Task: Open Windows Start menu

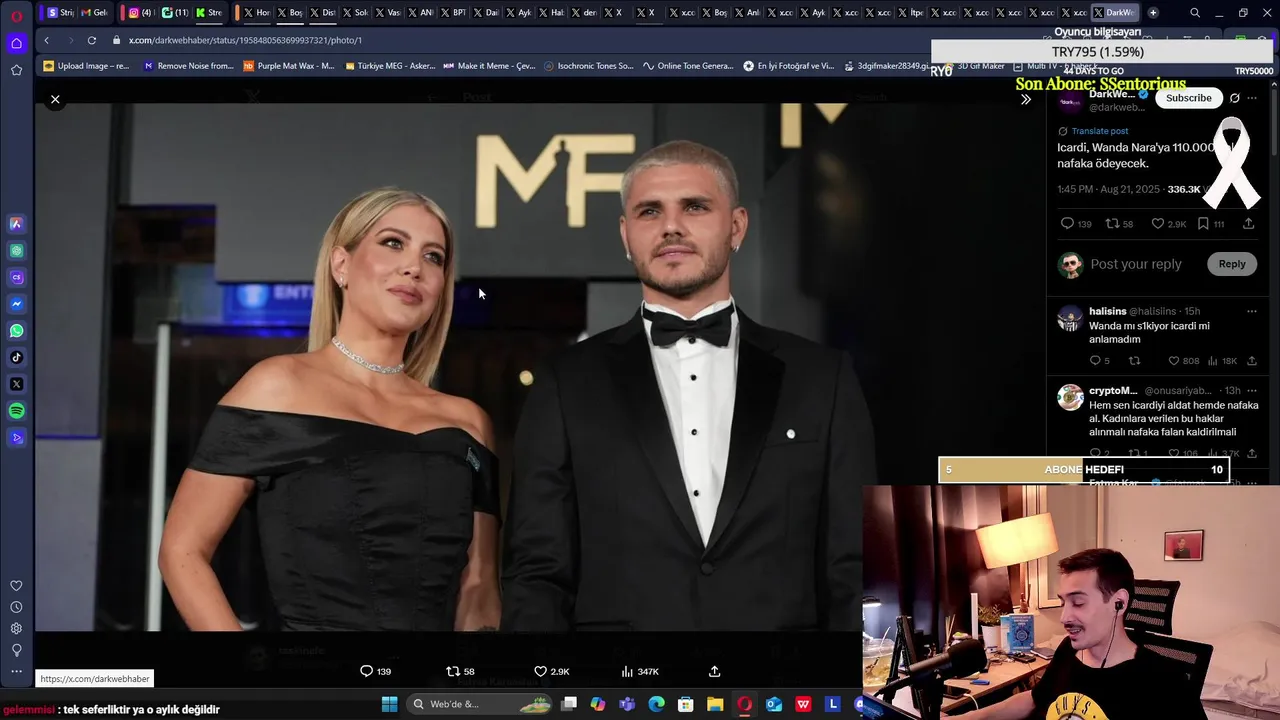Action: [x=389, y=704]
